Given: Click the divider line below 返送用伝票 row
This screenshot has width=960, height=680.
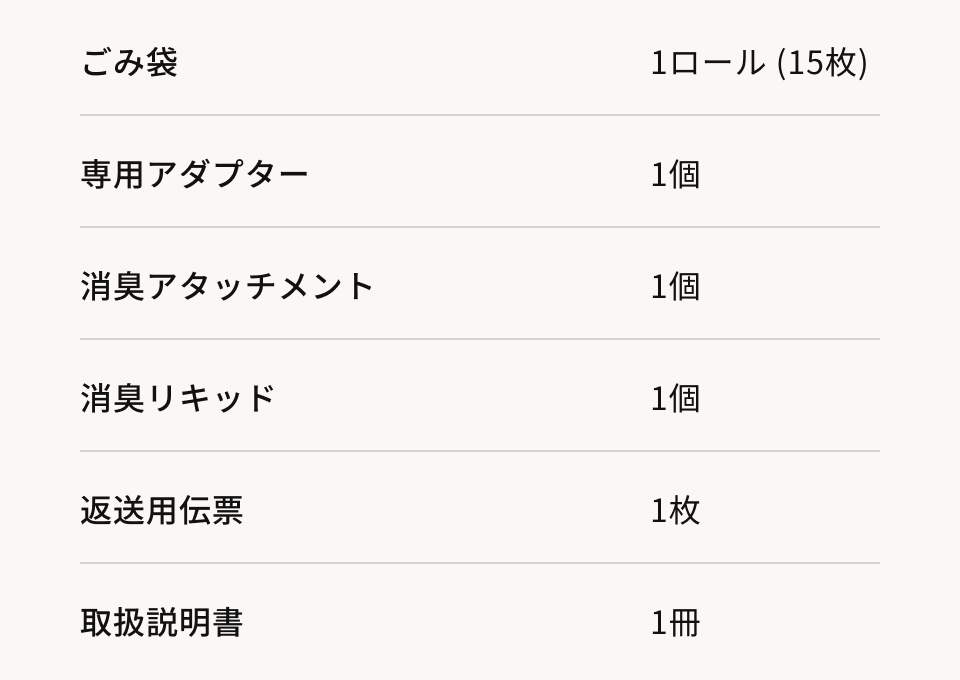Looking at the screenshot, I should tap(480, 562).
